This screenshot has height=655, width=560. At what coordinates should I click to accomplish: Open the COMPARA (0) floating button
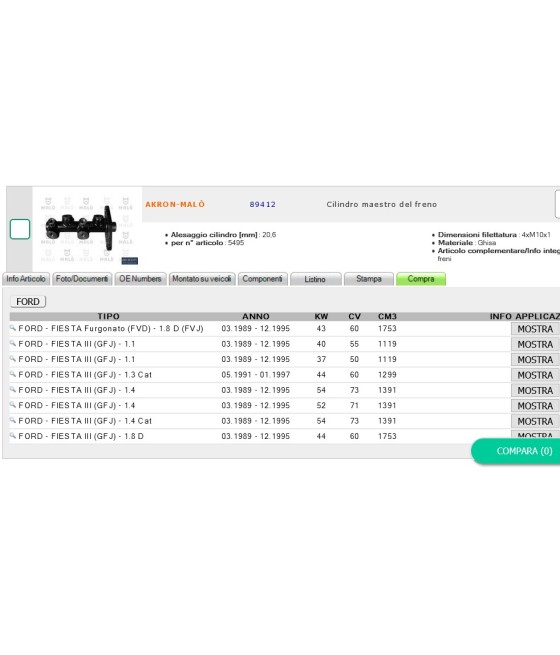click(517, 451)
